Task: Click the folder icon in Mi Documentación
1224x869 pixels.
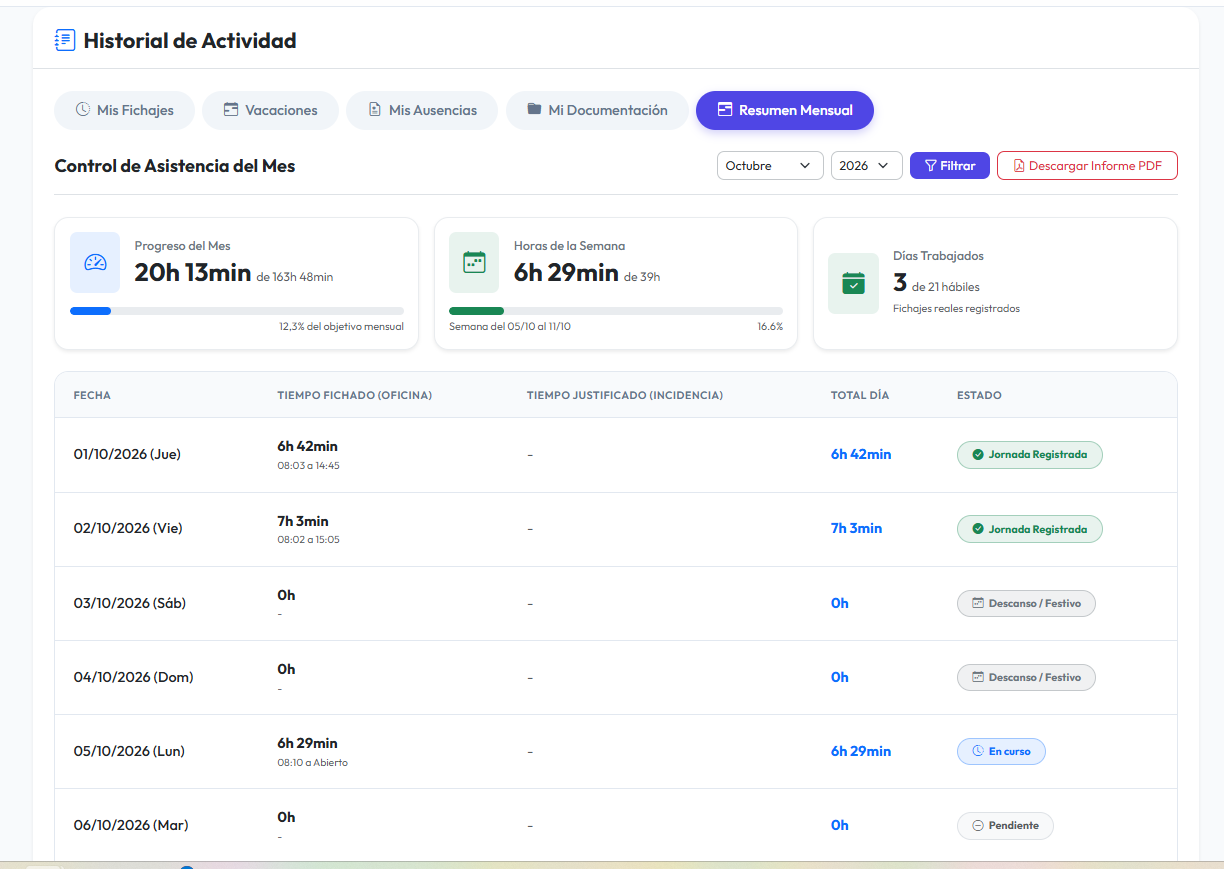Action: click(x=535, y=110)
